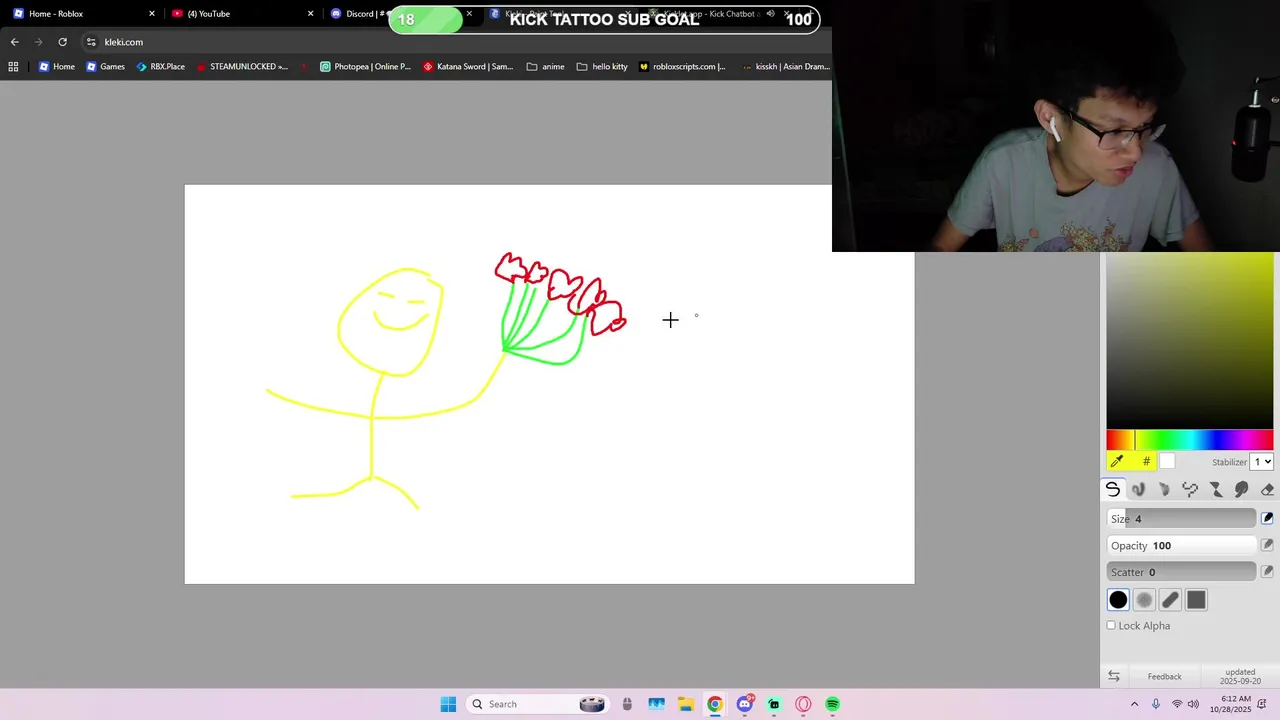Swap the panel side with arrows button

1114,676
